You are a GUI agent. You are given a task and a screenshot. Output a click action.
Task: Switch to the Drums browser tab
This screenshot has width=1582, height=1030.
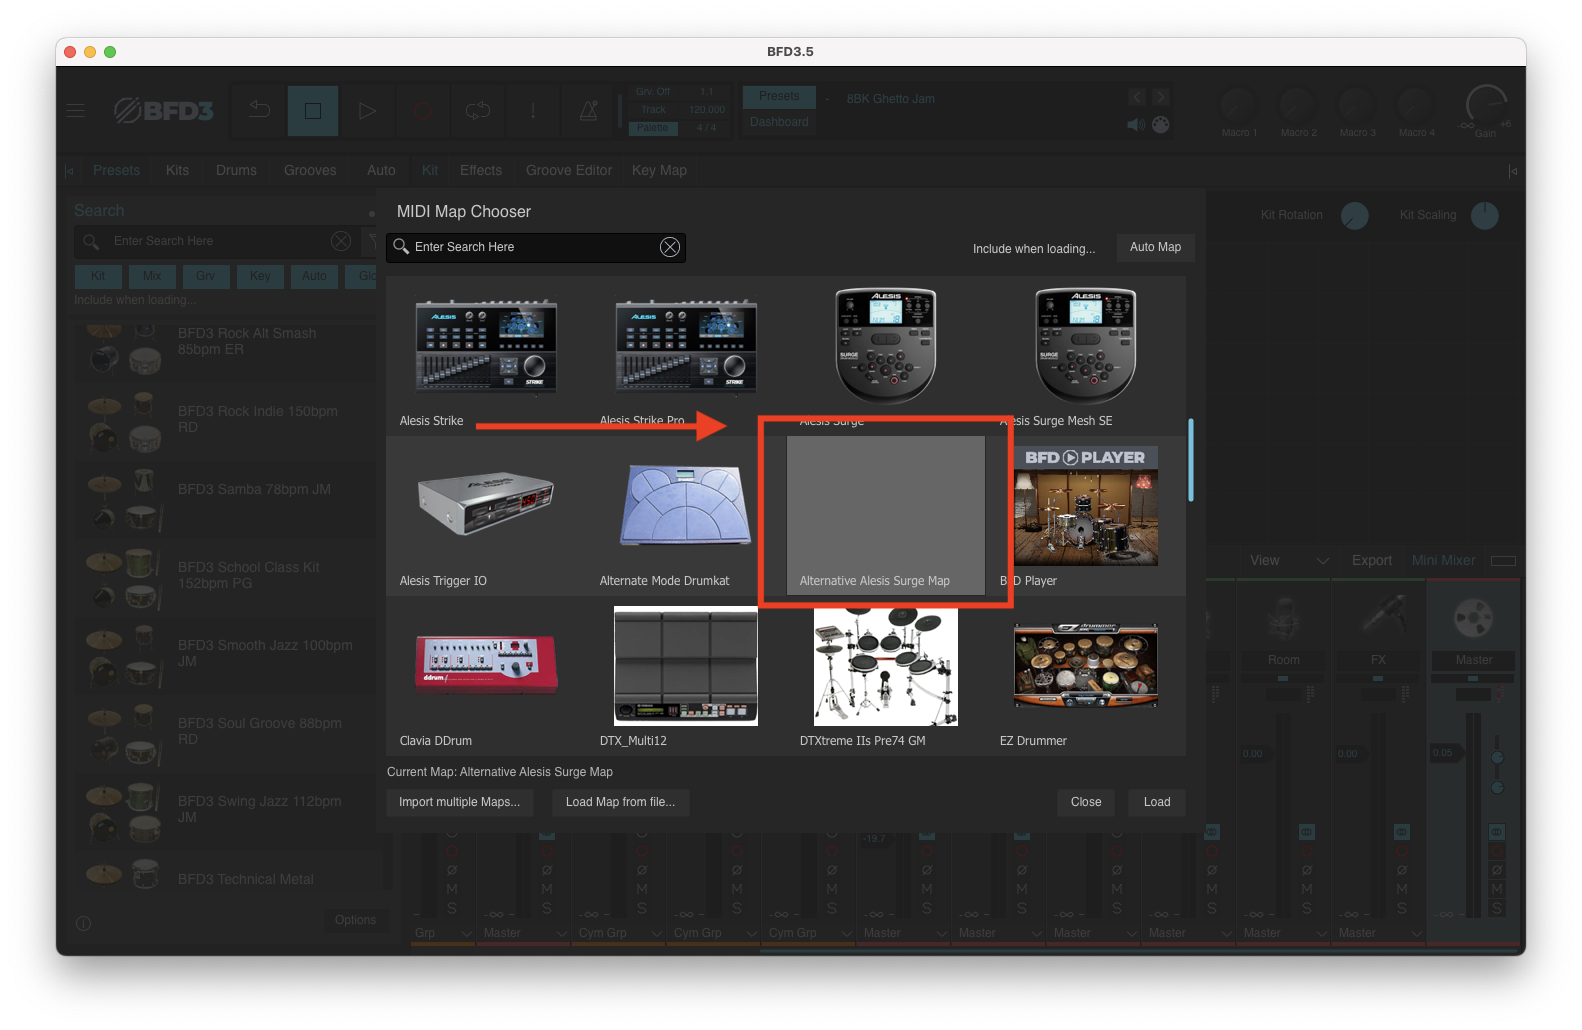(x=236, y=171)
